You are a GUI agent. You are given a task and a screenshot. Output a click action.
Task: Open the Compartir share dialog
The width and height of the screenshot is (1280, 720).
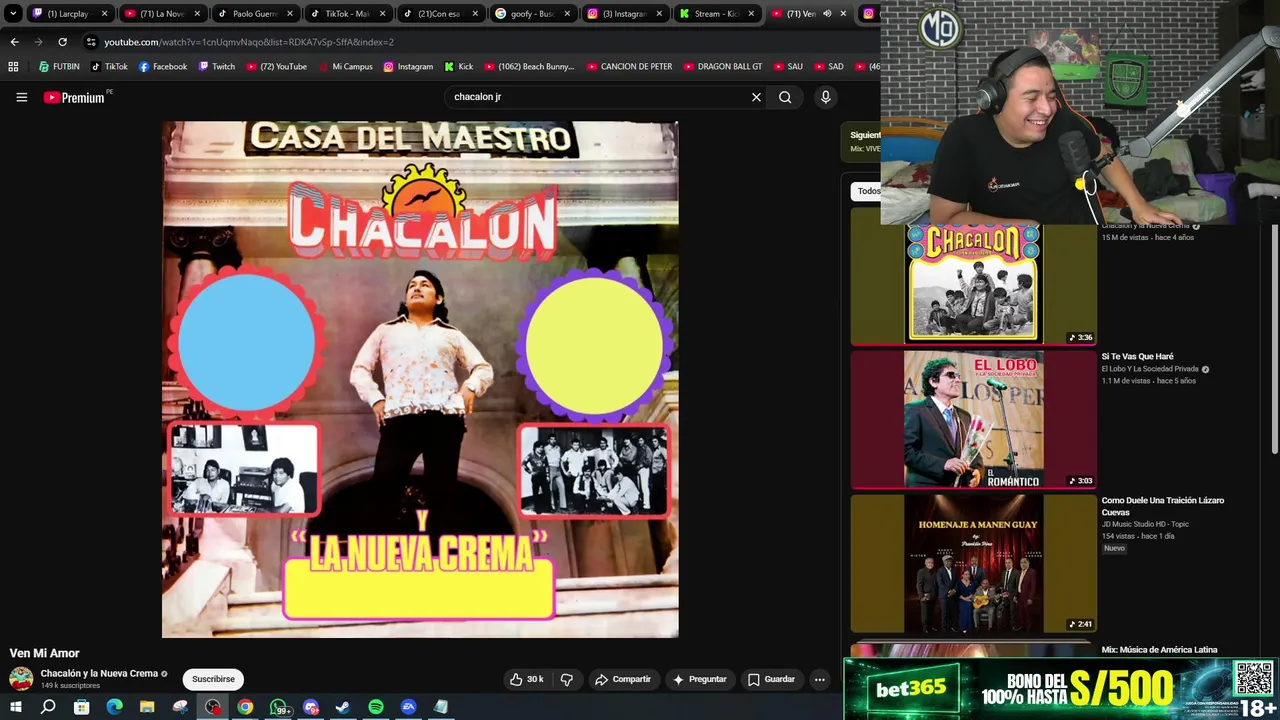coord(623,679)
